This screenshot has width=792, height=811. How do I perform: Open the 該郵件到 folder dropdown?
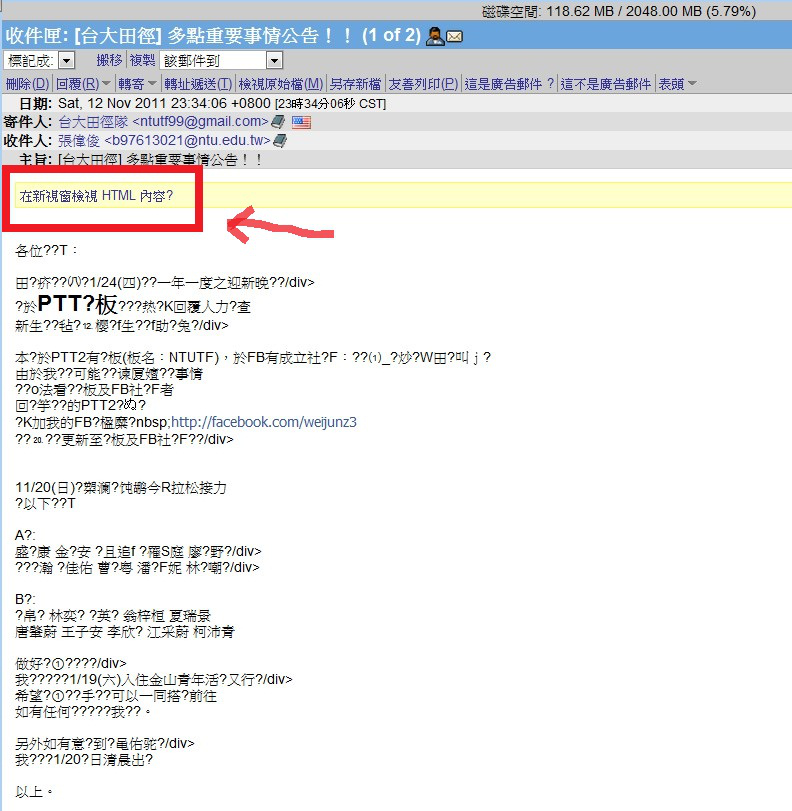pyautogui.click(x=274, y=61)
